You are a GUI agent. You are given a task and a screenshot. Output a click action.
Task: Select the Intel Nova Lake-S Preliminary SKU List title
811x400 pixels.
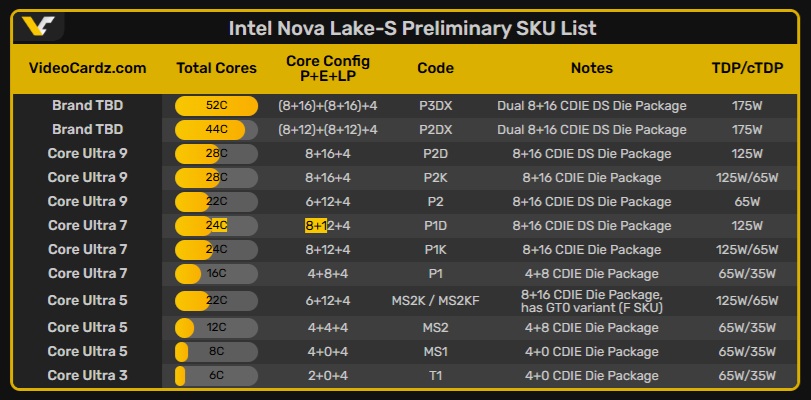(412, 28)
